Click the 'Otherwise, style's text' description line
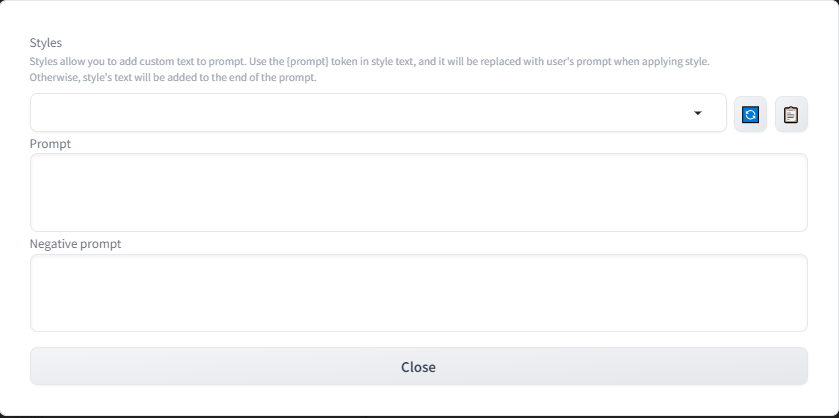This screenshot has width=839, height=418. tap(173, 78)
